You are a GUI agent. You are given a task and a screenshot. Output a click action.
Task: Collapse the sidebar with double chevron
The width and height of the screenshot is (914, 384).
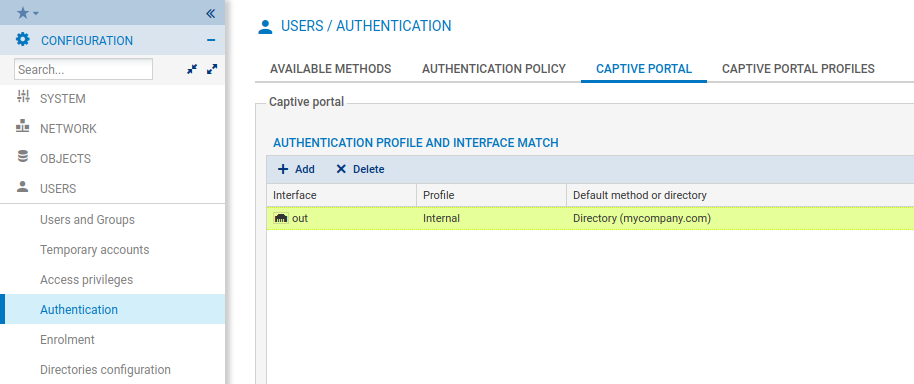[x=210, y=13]
